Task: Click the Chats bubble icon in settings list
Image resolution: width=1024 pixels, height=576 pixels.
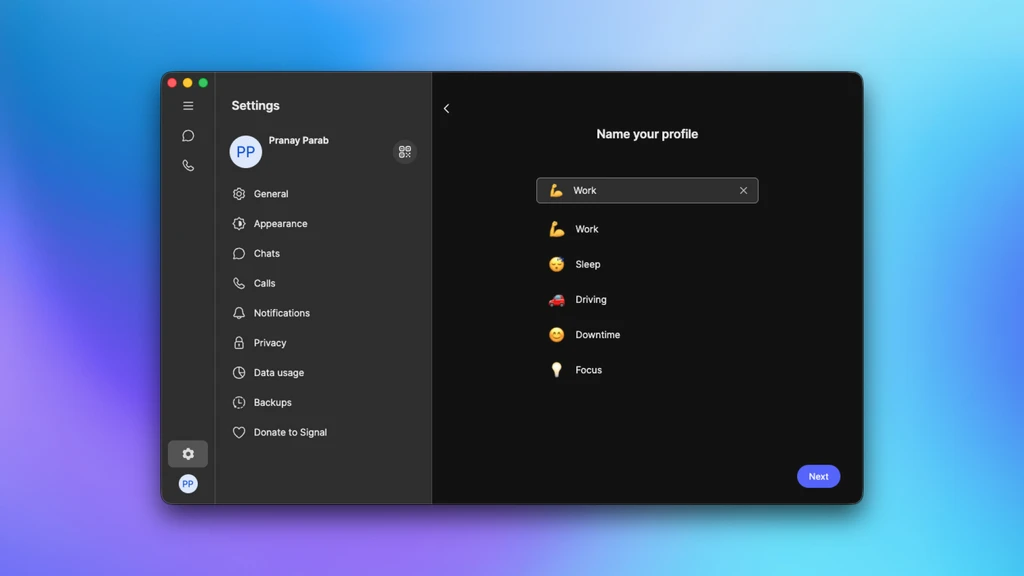Action: pos(239,253)
